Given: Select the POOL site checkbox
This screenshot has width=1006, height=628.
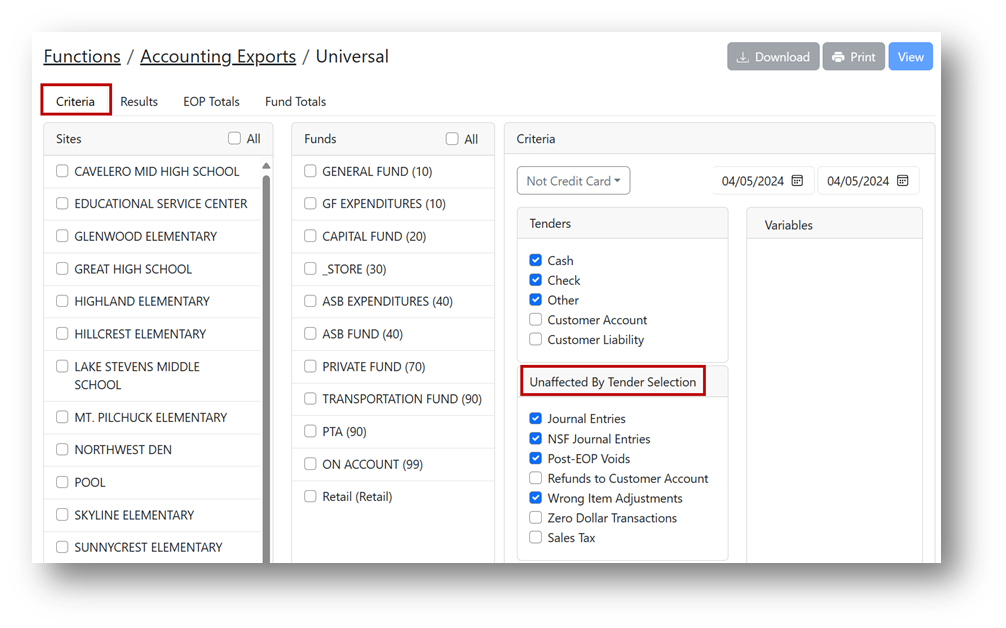Looking at the screenshot, I should click(x=62, y=482).
